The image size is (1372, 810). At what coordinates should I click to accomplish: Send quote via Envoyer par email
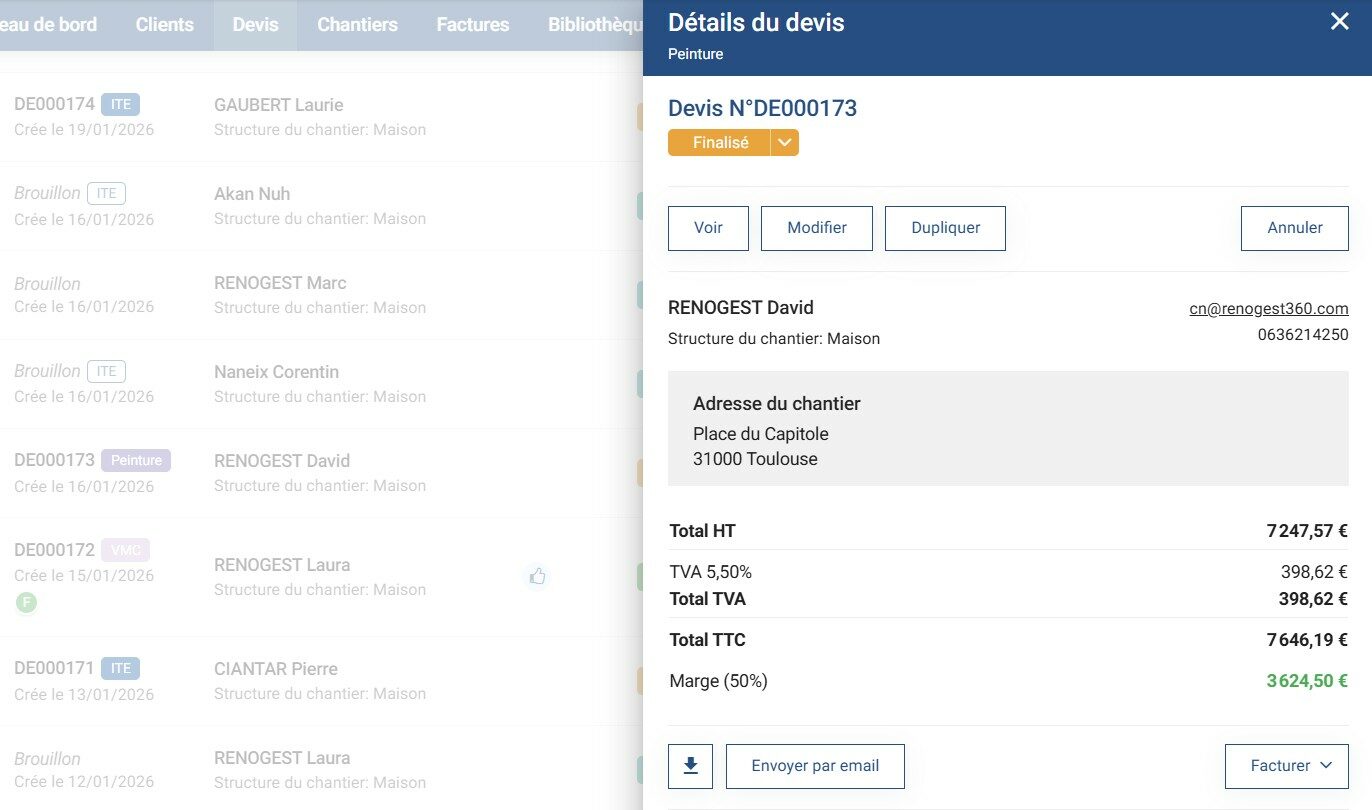click(x=815, y=766)
